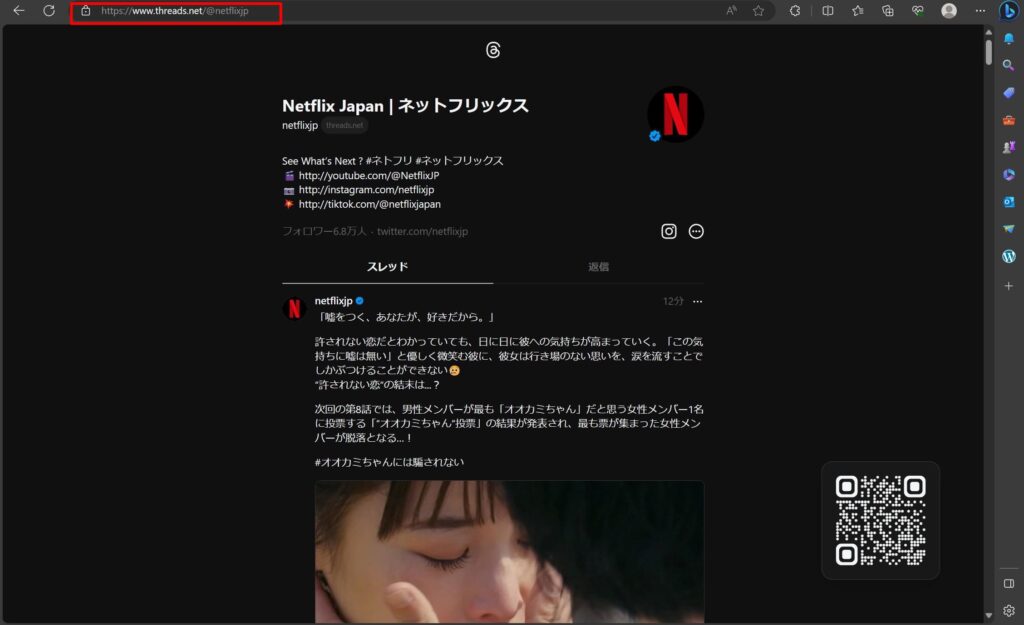Viewport: 1024px width, 625px height.
Task: Toggle sidebar visibility icon at bottom
Action: 1009,583
